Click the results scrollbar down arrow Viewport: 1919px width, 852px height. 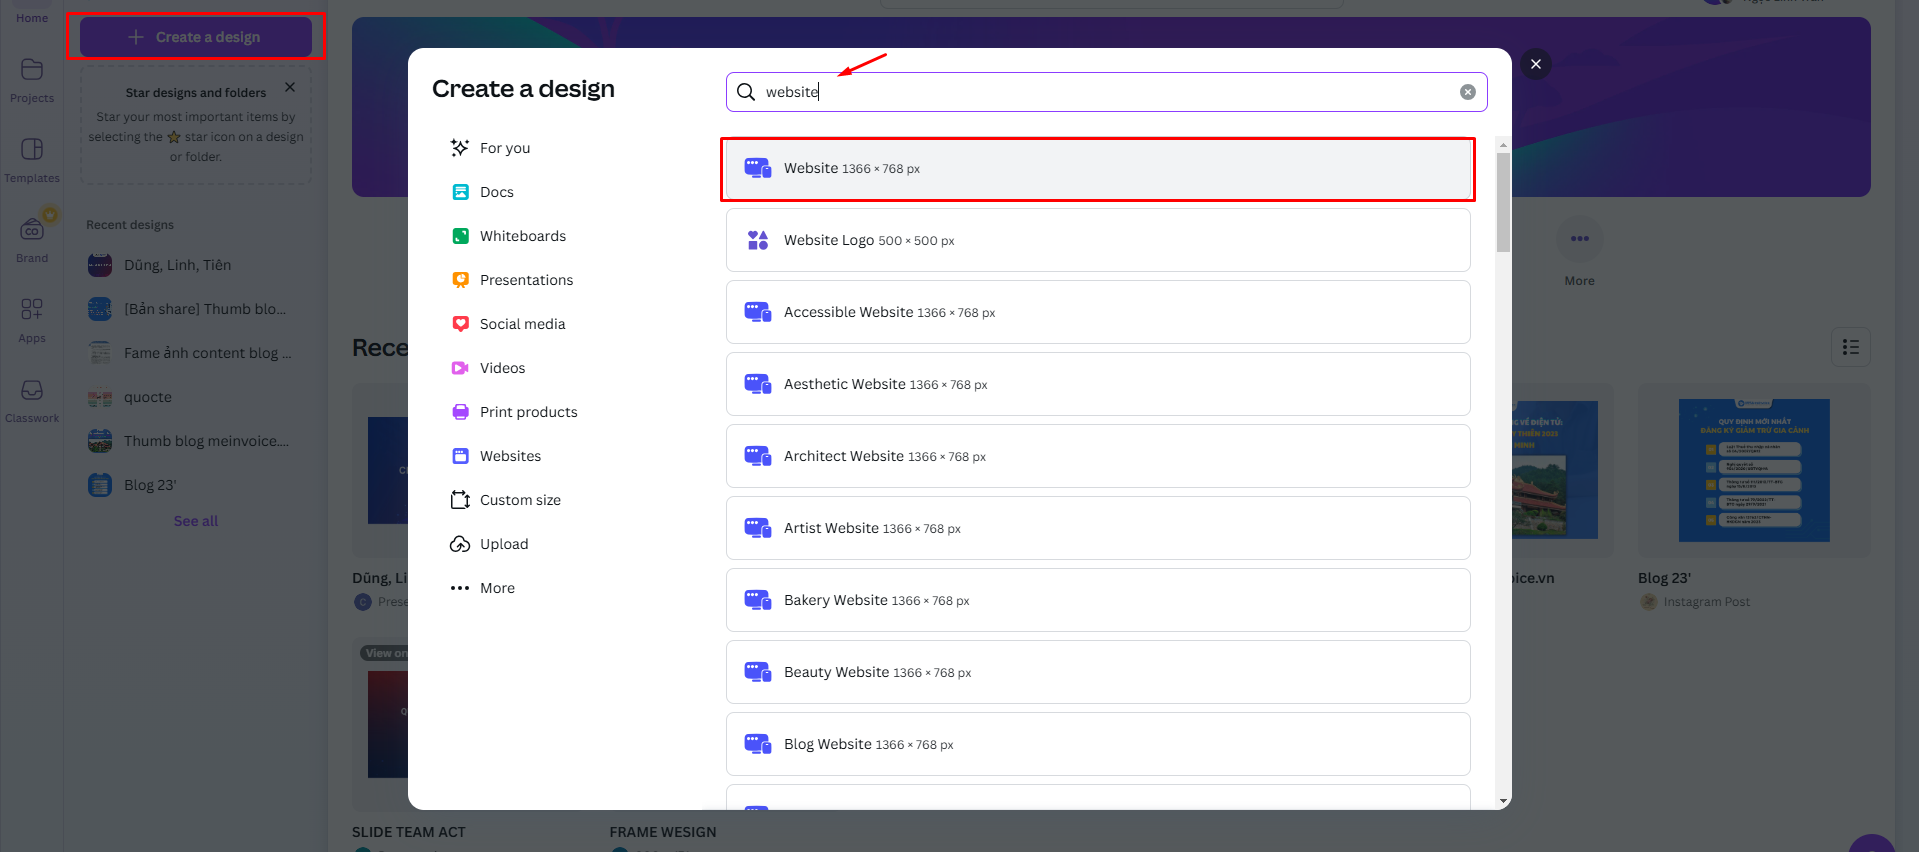click(1503, 801)
